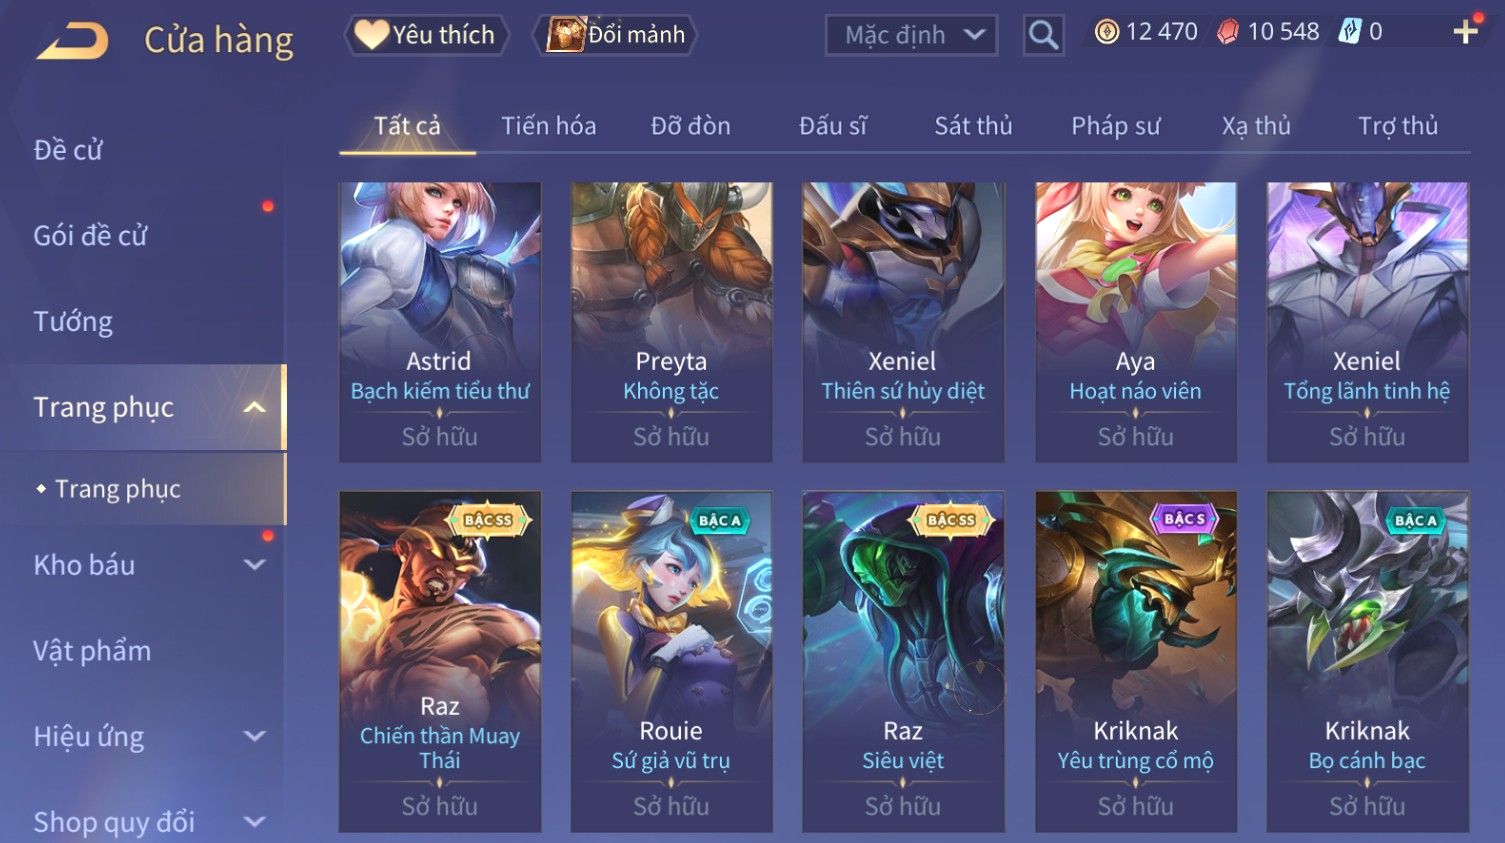The height and width of the screenshot is (843, 1505).
Task: Go to Tướng in the sidebar
Action: (73, 321)
